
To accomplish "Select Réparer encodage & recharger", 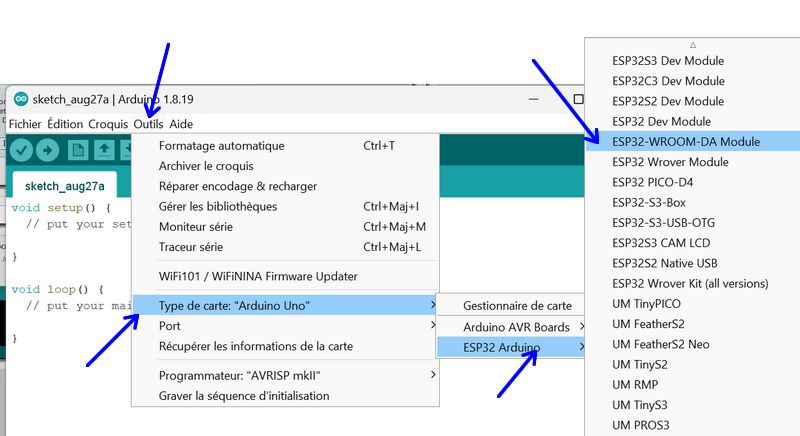I will 285,186.
